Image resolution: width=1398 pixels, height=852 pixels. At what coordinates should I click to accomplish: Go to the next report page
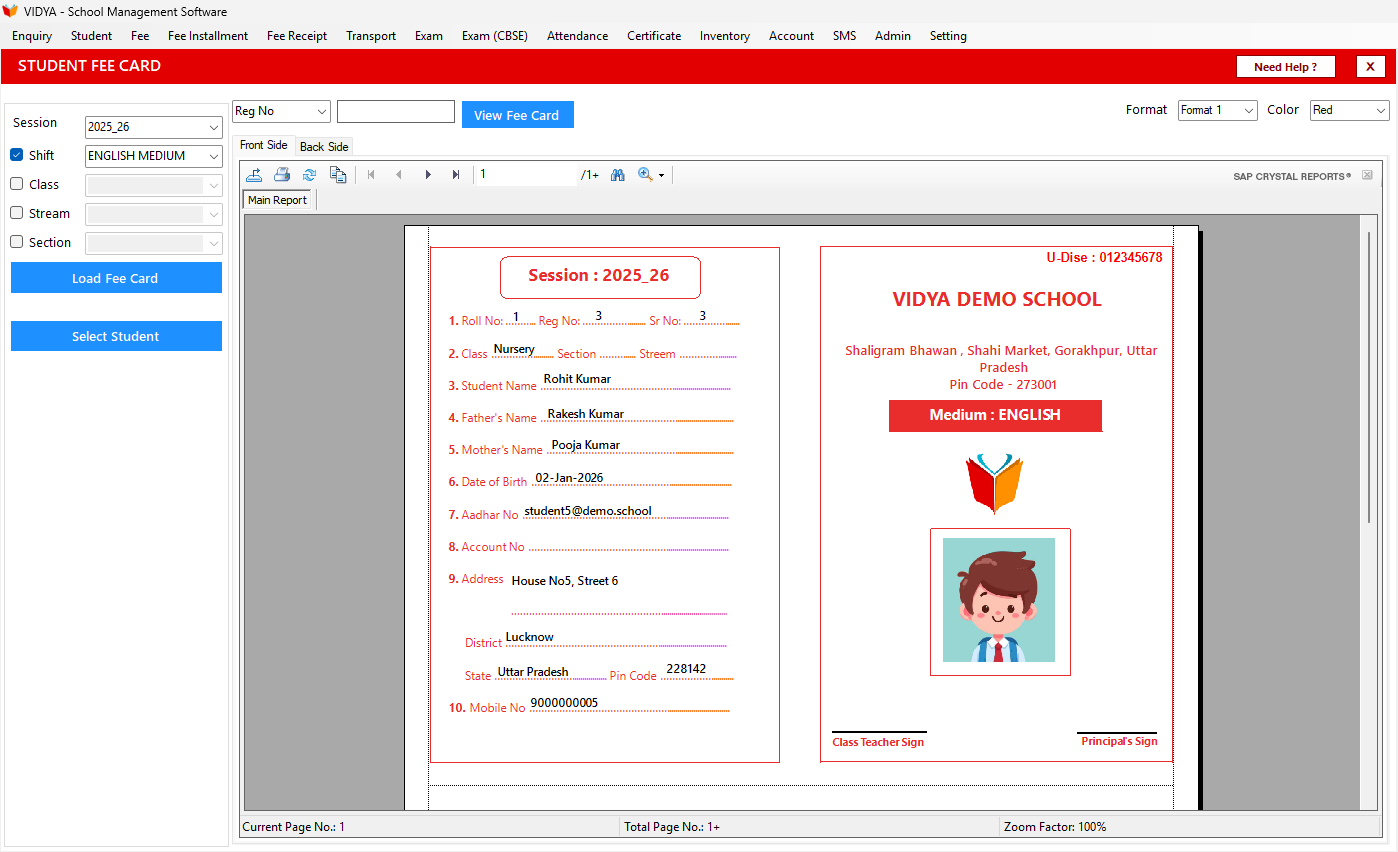point(428,175)
